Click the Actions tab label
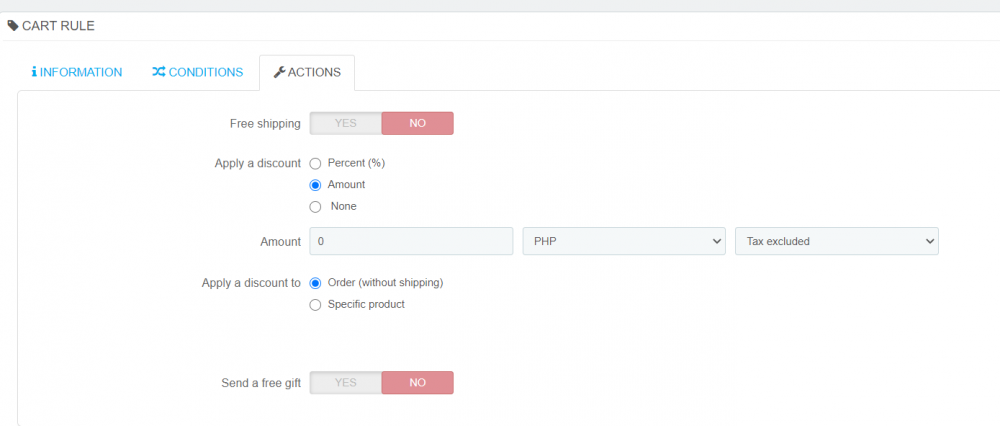Image resolution: width=1000 pixels, height=426 pixels. pyautogui.click(x=314, y=73)
